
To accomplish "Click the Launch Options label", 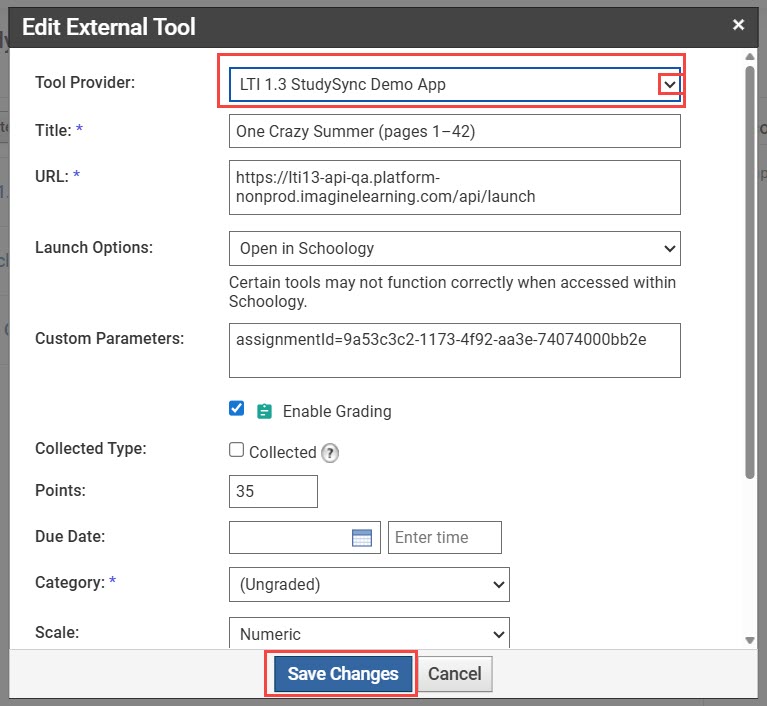I will click(94, 247).
